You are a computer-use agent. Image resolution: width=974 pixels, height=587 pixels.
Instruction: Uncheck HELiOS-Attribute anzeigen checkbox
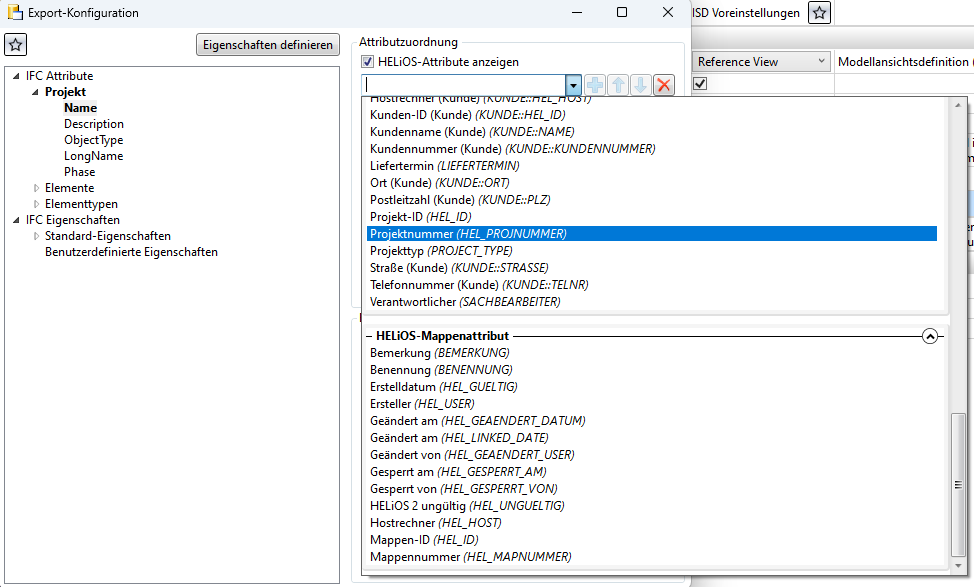pyautogui.click(x=368, y=62)
